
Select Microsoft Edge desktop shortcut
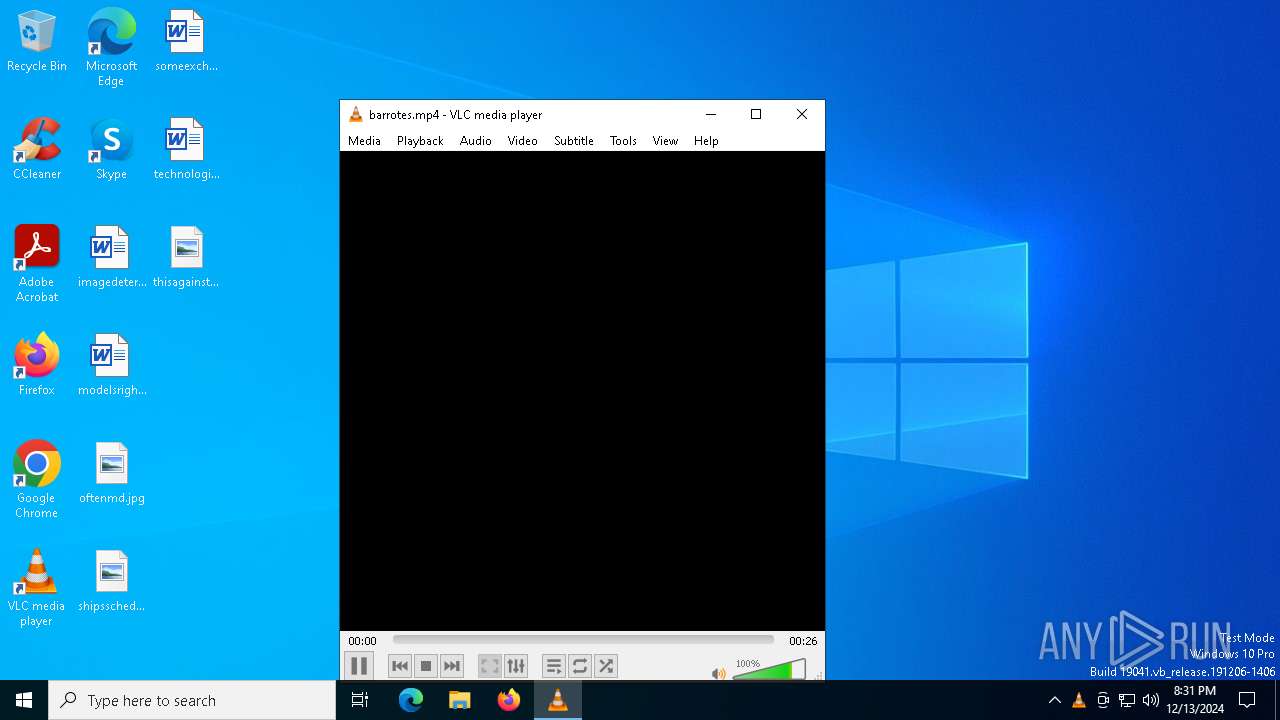click(111, 48)
